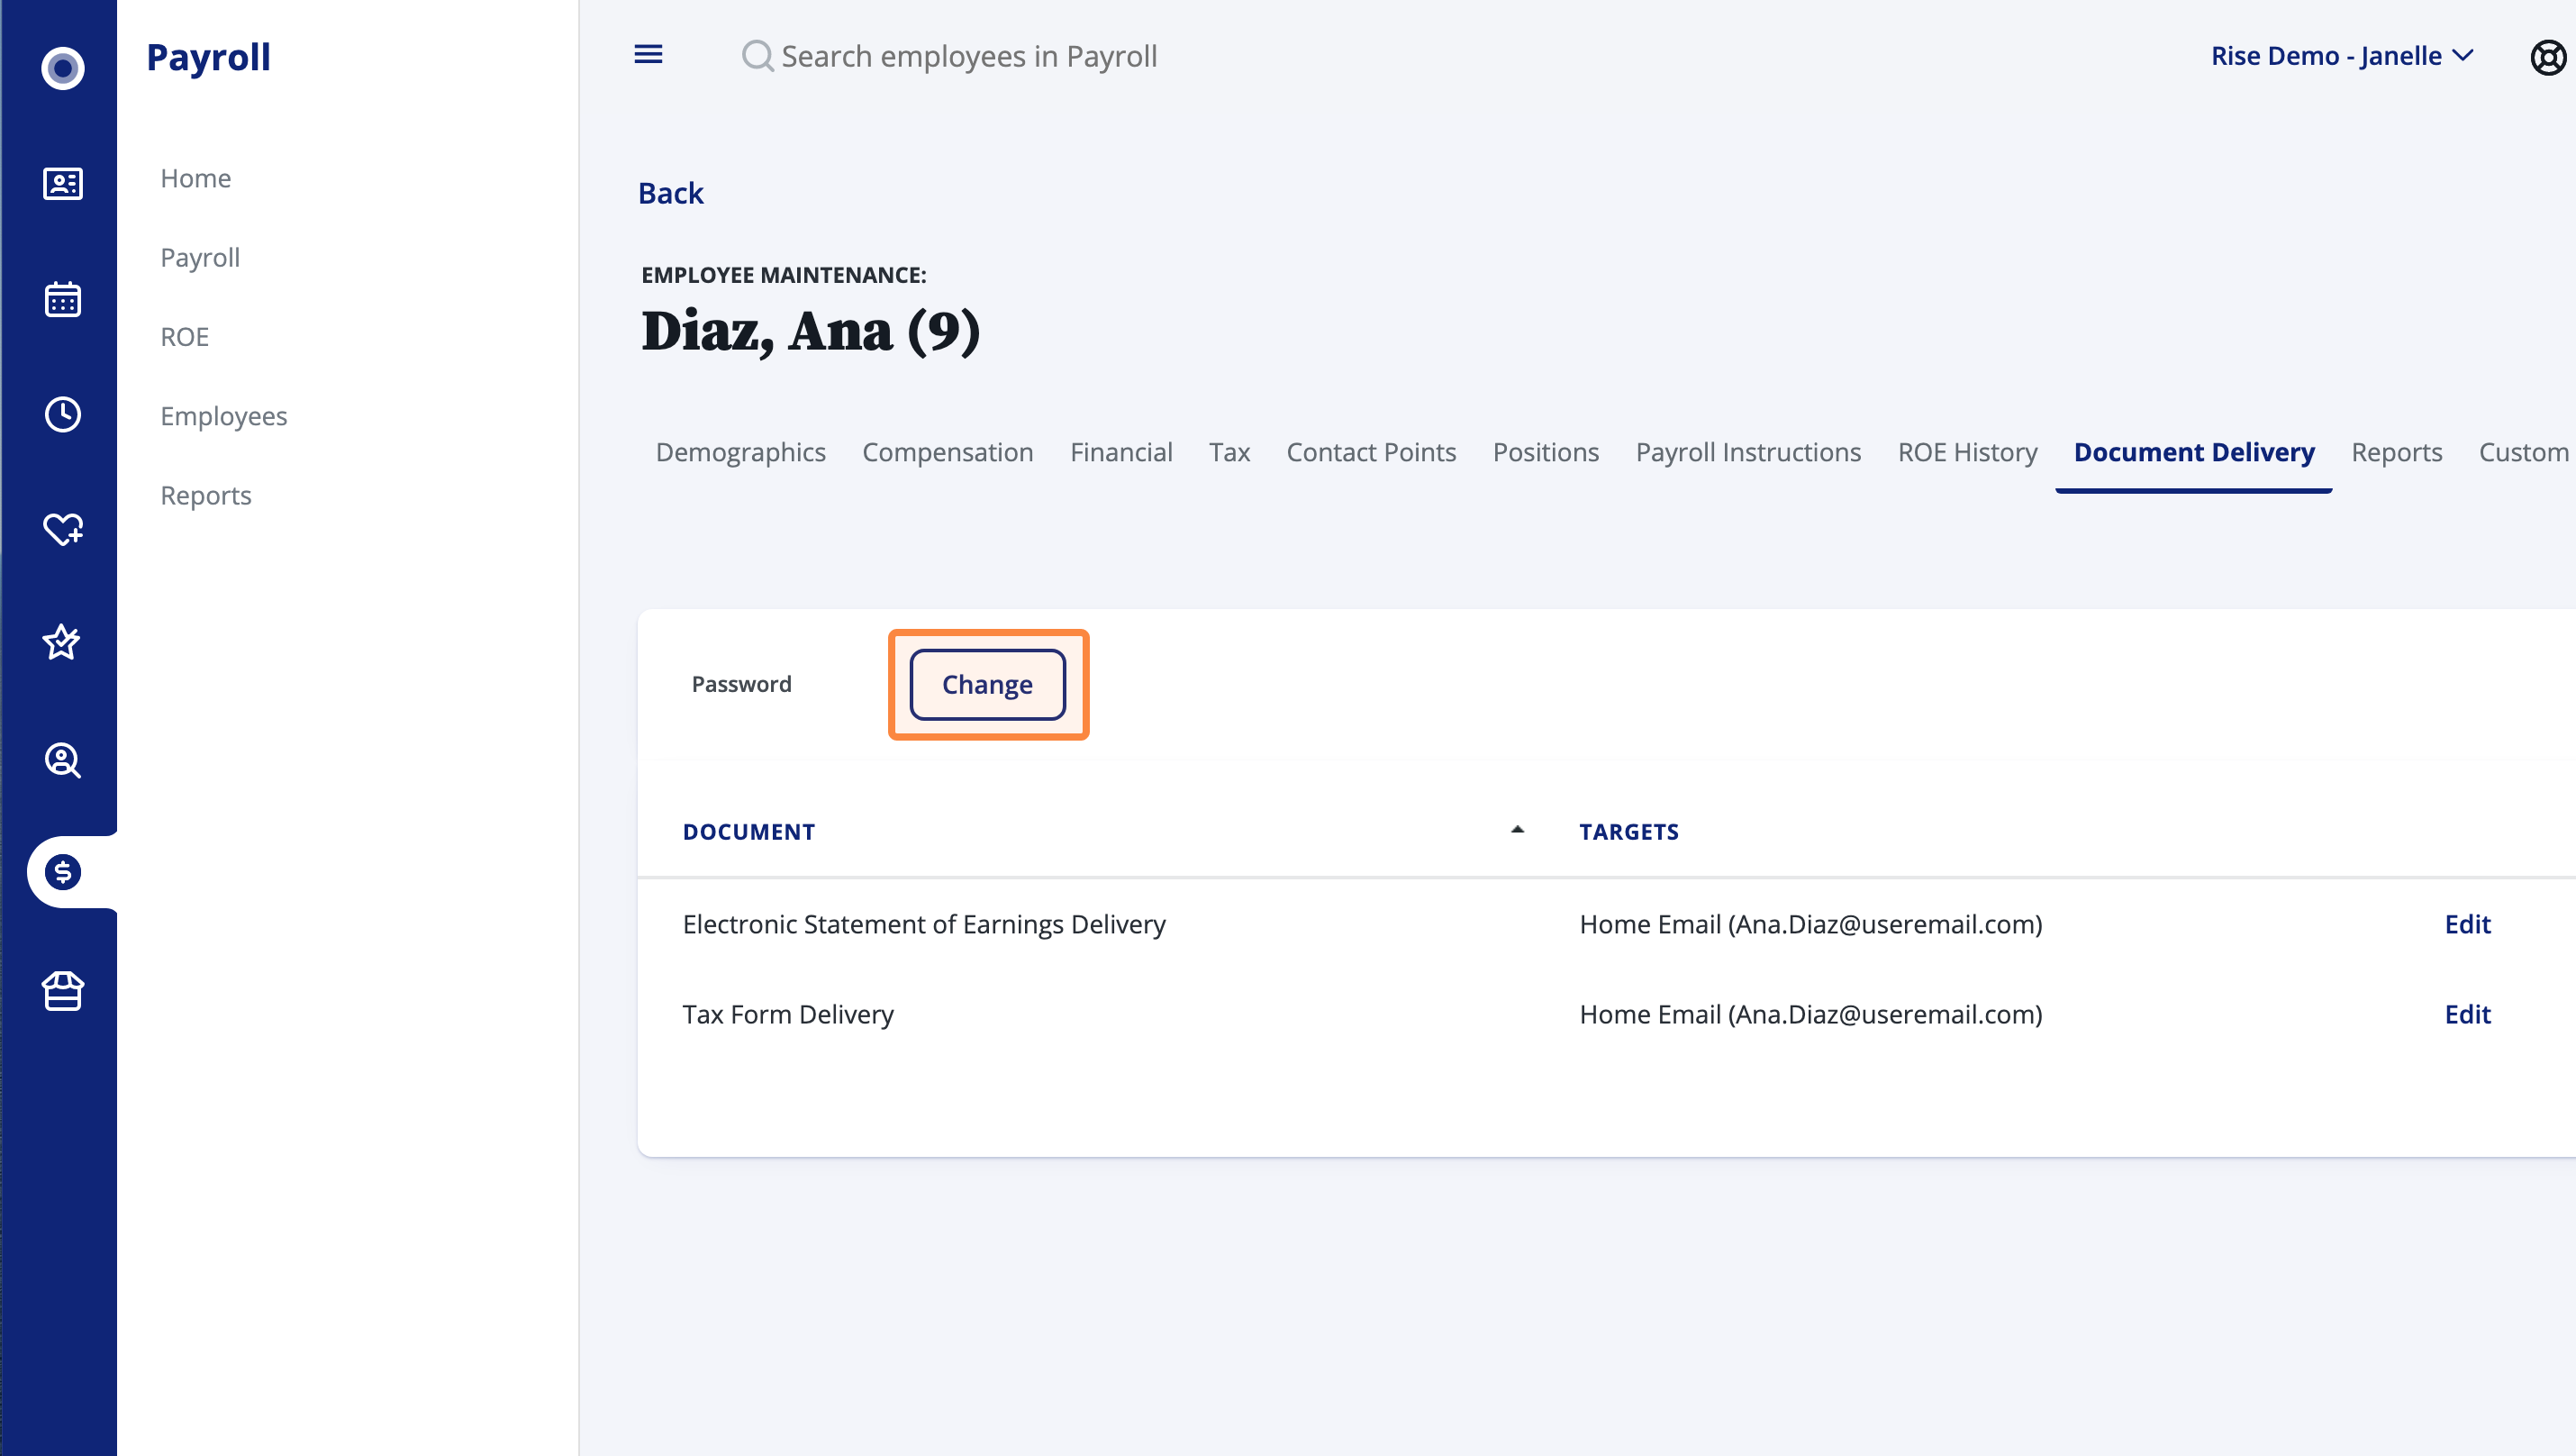Open the person search recruiting icon

point(63,760)
